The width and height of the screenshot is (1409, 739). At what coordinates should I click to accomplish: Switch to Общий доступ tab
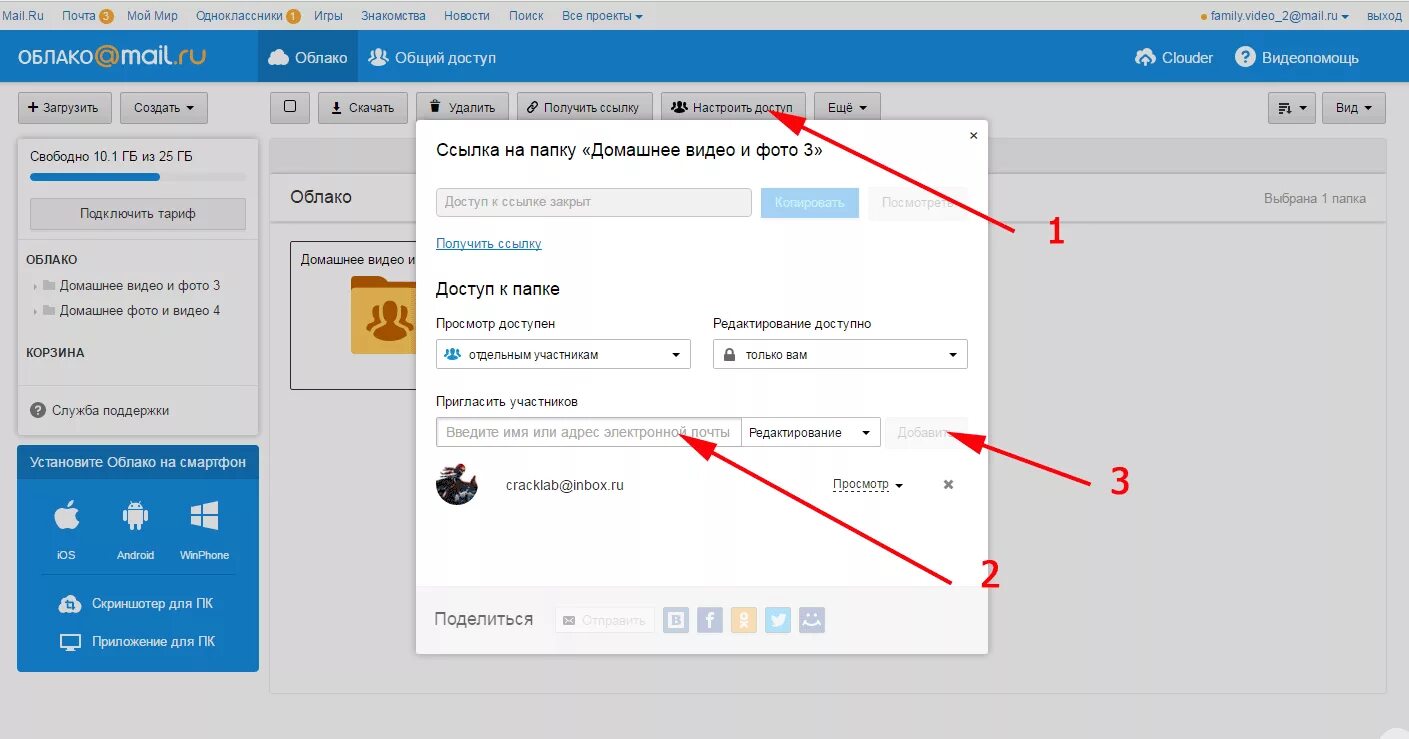[432, 57]
